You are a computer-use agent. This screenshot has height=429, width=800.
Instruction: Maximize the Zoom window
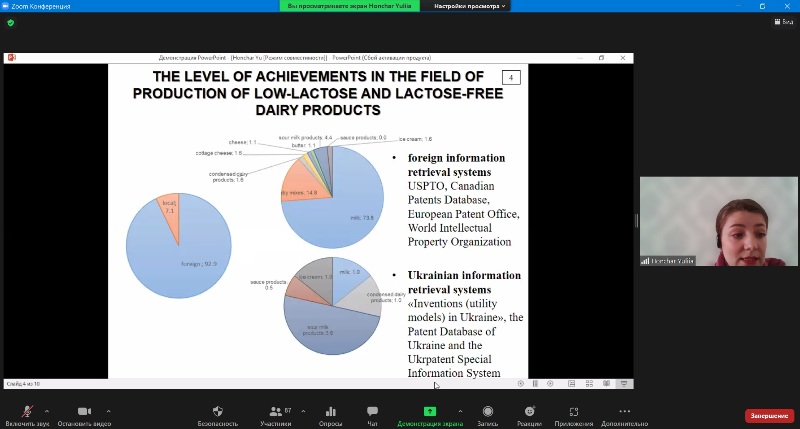point(762,6)
